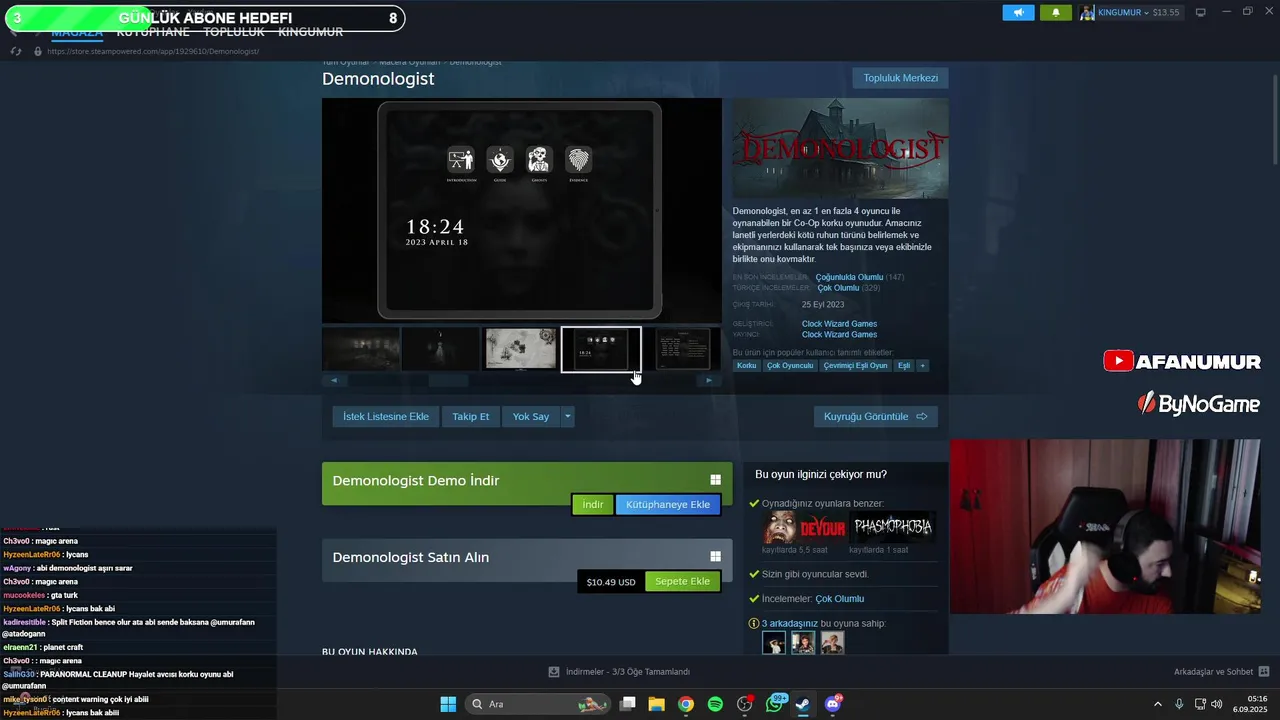This screenshot has height=720, width=1280.
Task: Select the second ghost figure screenshot thumbnail
Action: pos(441,349)
